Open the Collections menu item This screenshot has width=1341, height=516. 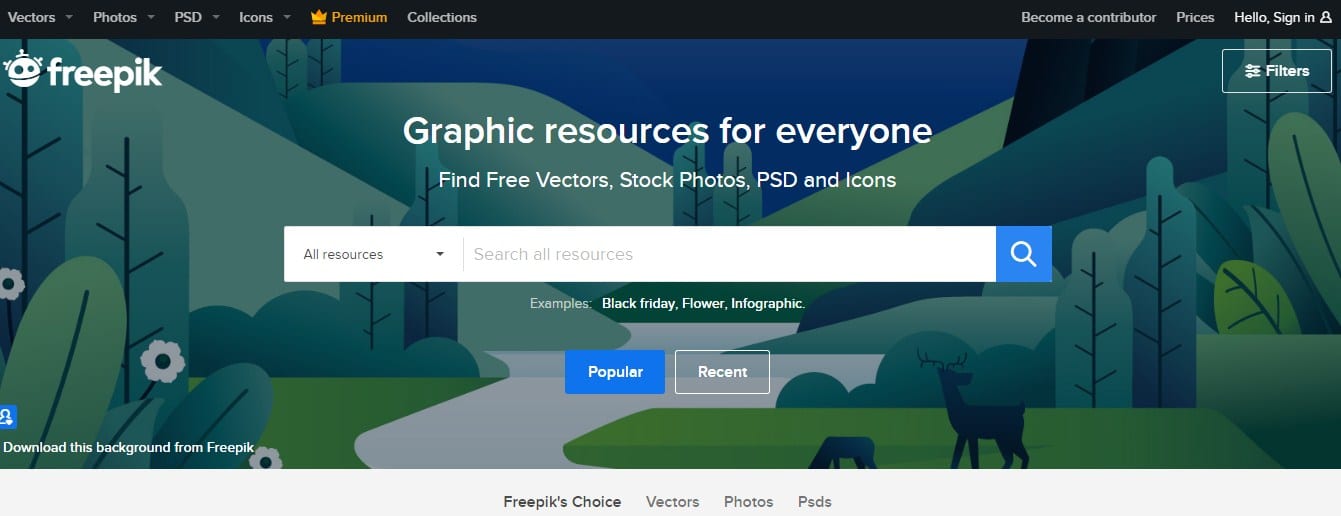[x=442, y=17]
